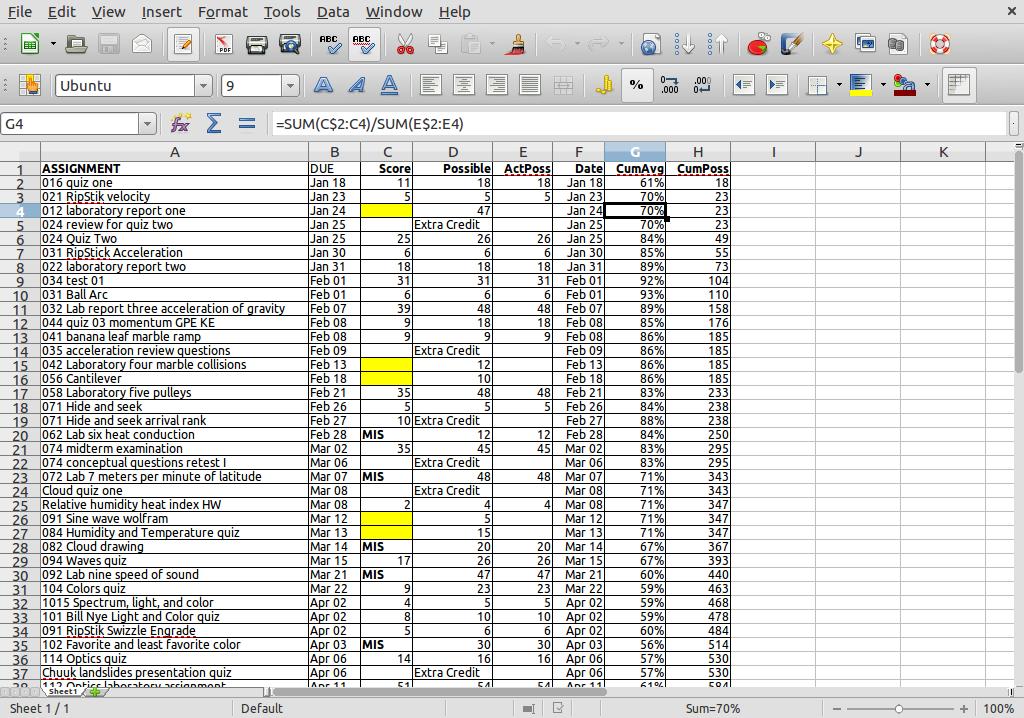Open the font size dropdown
The image size is (1024, 718).
(x=290, y=85)
